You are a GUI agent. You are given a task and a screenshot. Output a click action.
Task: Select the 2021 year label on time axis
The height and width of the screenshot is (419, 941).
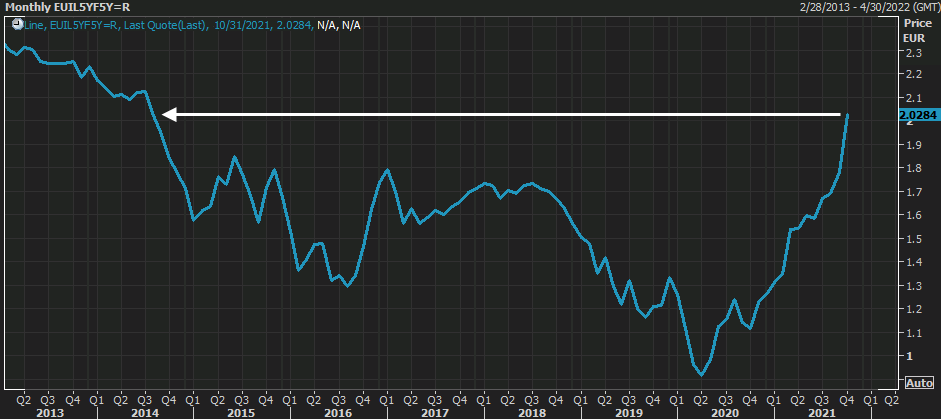[x=822, y=412]
